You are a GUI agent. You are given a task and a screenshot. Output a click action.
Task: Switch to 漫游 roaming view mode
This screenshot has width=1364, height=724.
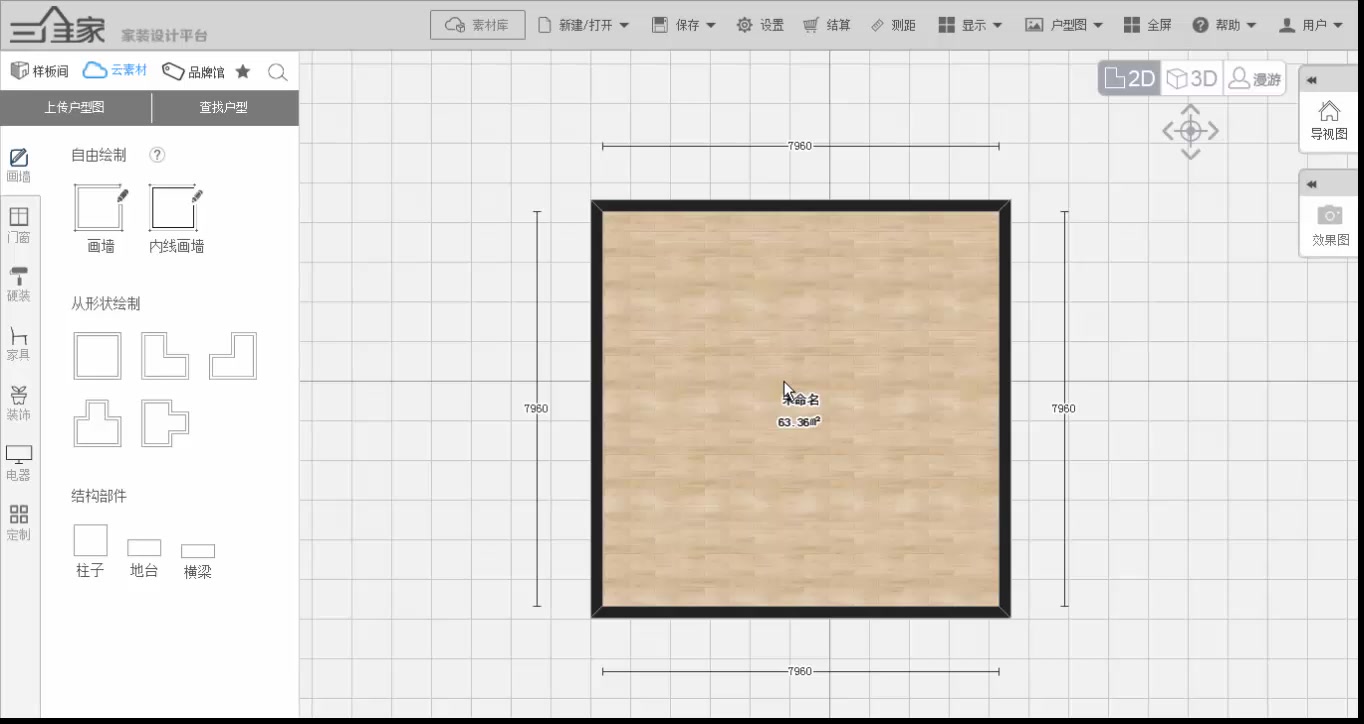coord(1255,78)
